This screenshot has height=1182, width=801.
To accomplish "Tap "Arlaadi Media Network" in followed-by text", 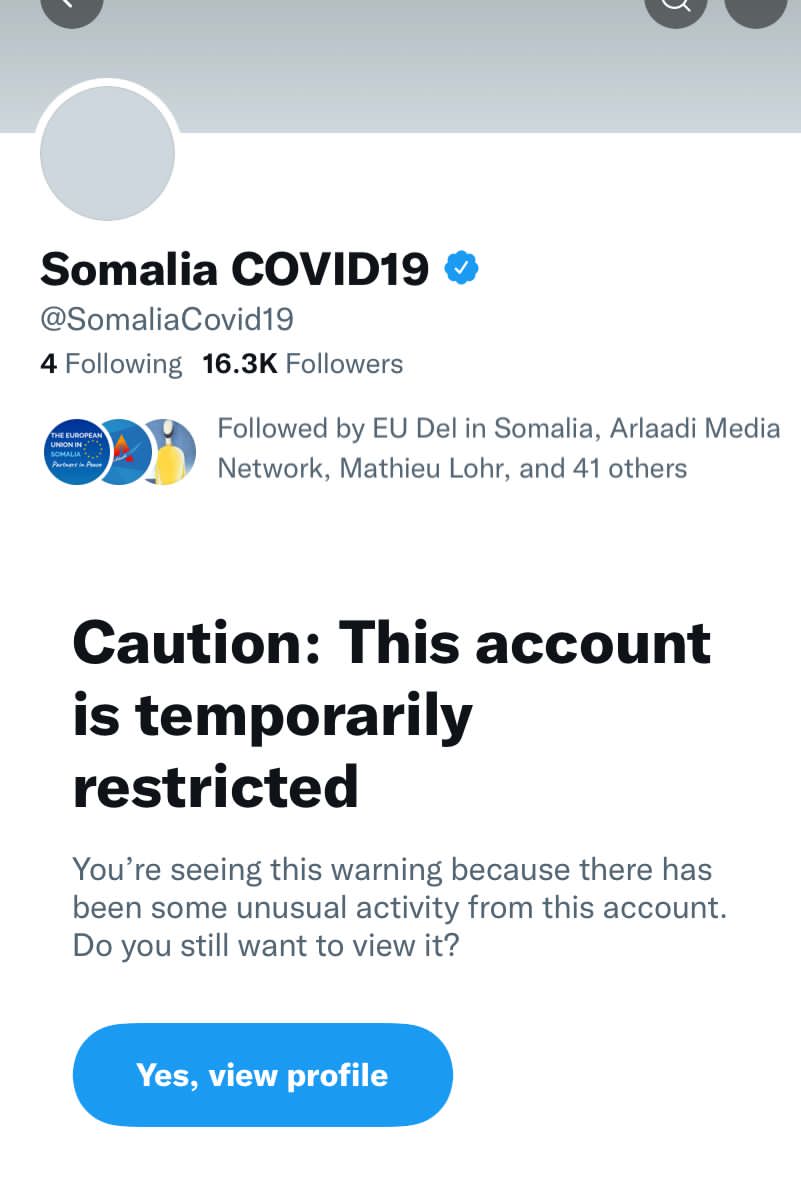I will click(690, 429).
